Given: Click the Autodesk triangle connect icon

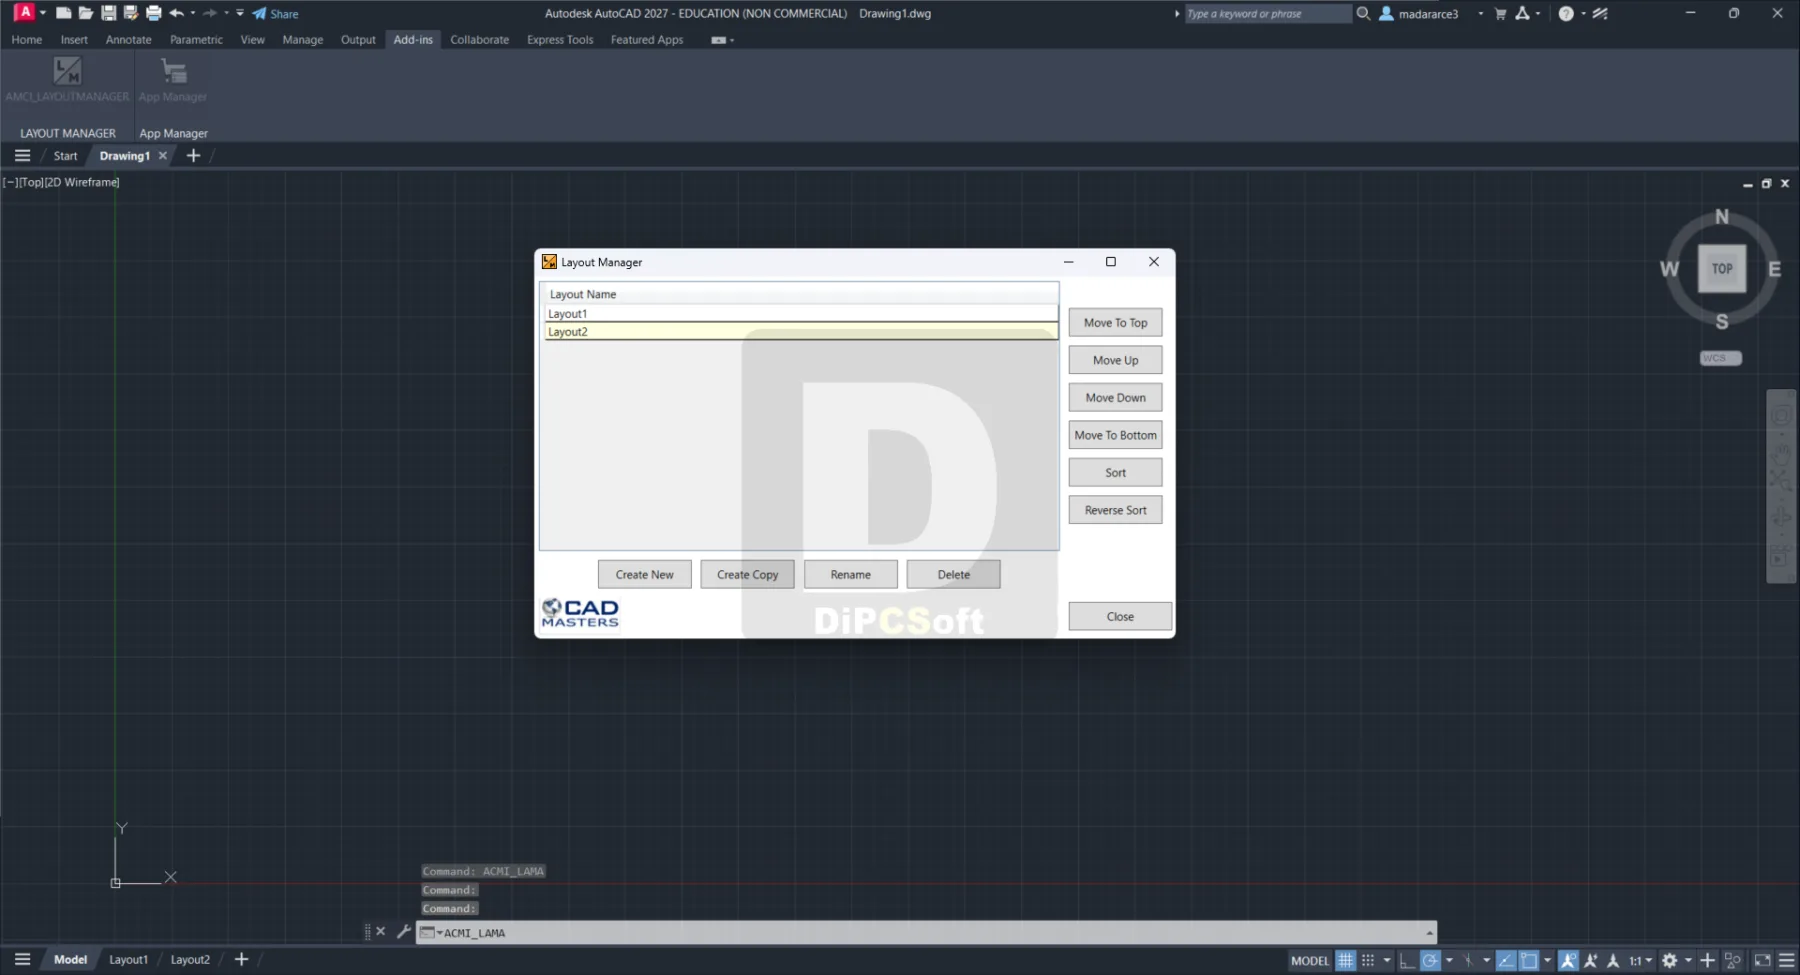Looking at the screenshot, I should (1522, 13).
